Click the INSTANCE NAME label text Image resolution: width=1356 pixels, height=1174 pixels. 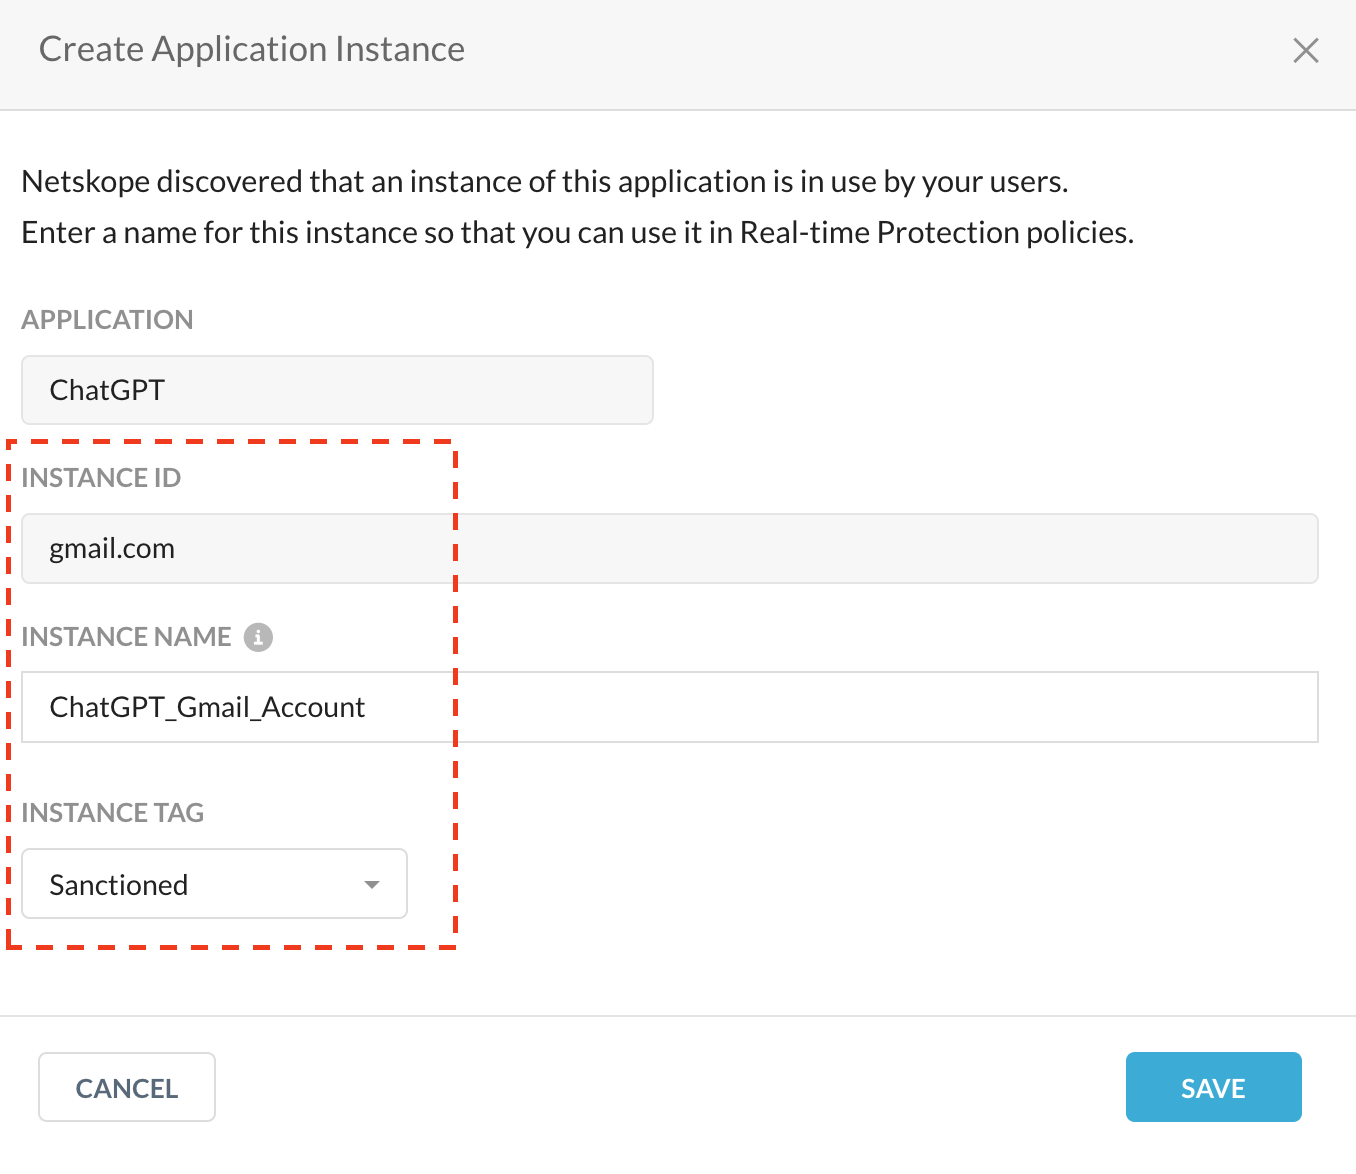pos(126,637)
